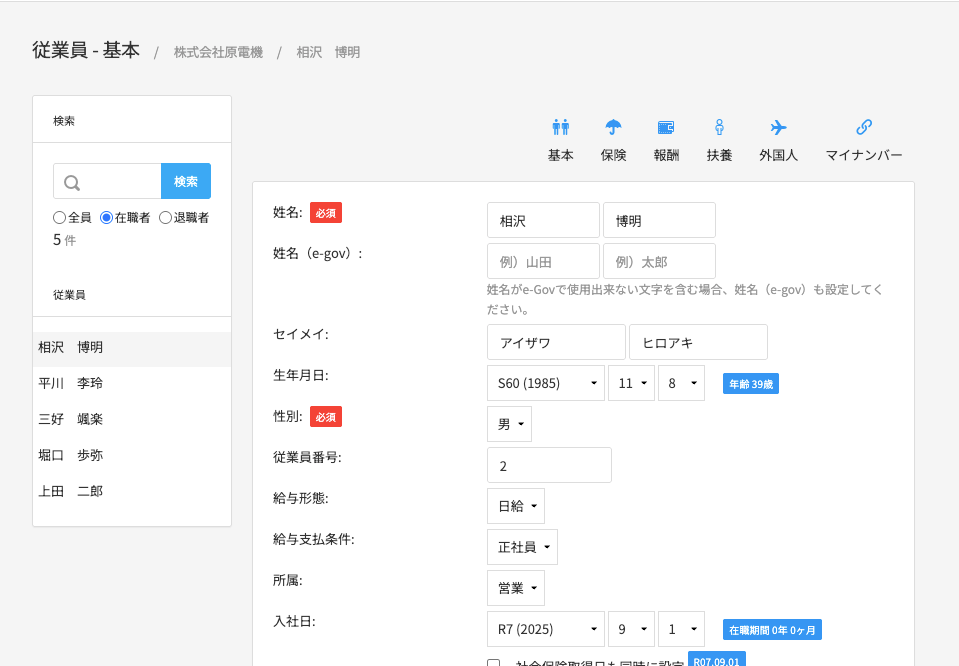Screen dimensions: 959x666
Task: Focus the employee search text box
Action: pos(108,181)
